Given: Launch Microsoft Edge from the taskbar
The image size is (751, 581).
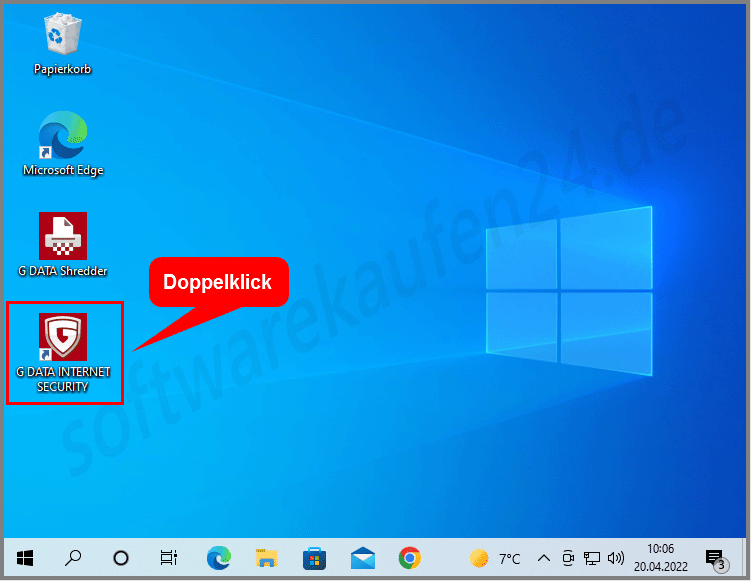Looking at the screenshot, I should [218, 558].
